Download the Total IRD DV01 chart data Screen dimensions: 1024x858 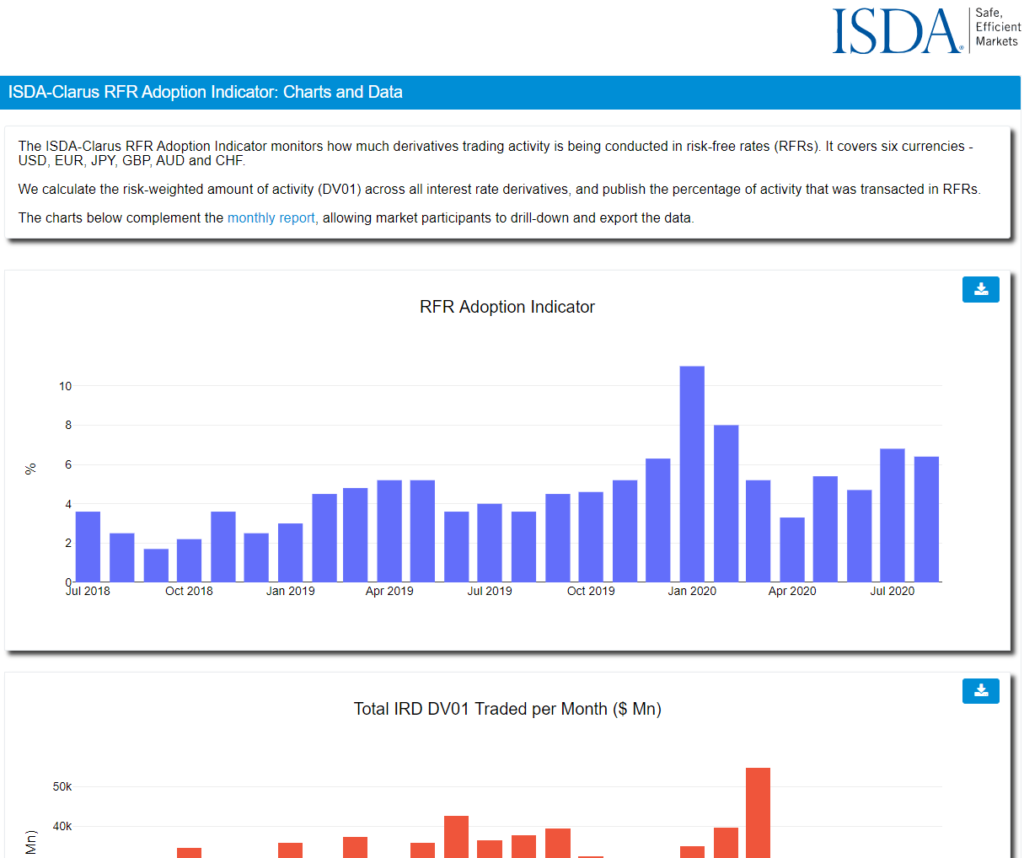(x=980, y=690)
